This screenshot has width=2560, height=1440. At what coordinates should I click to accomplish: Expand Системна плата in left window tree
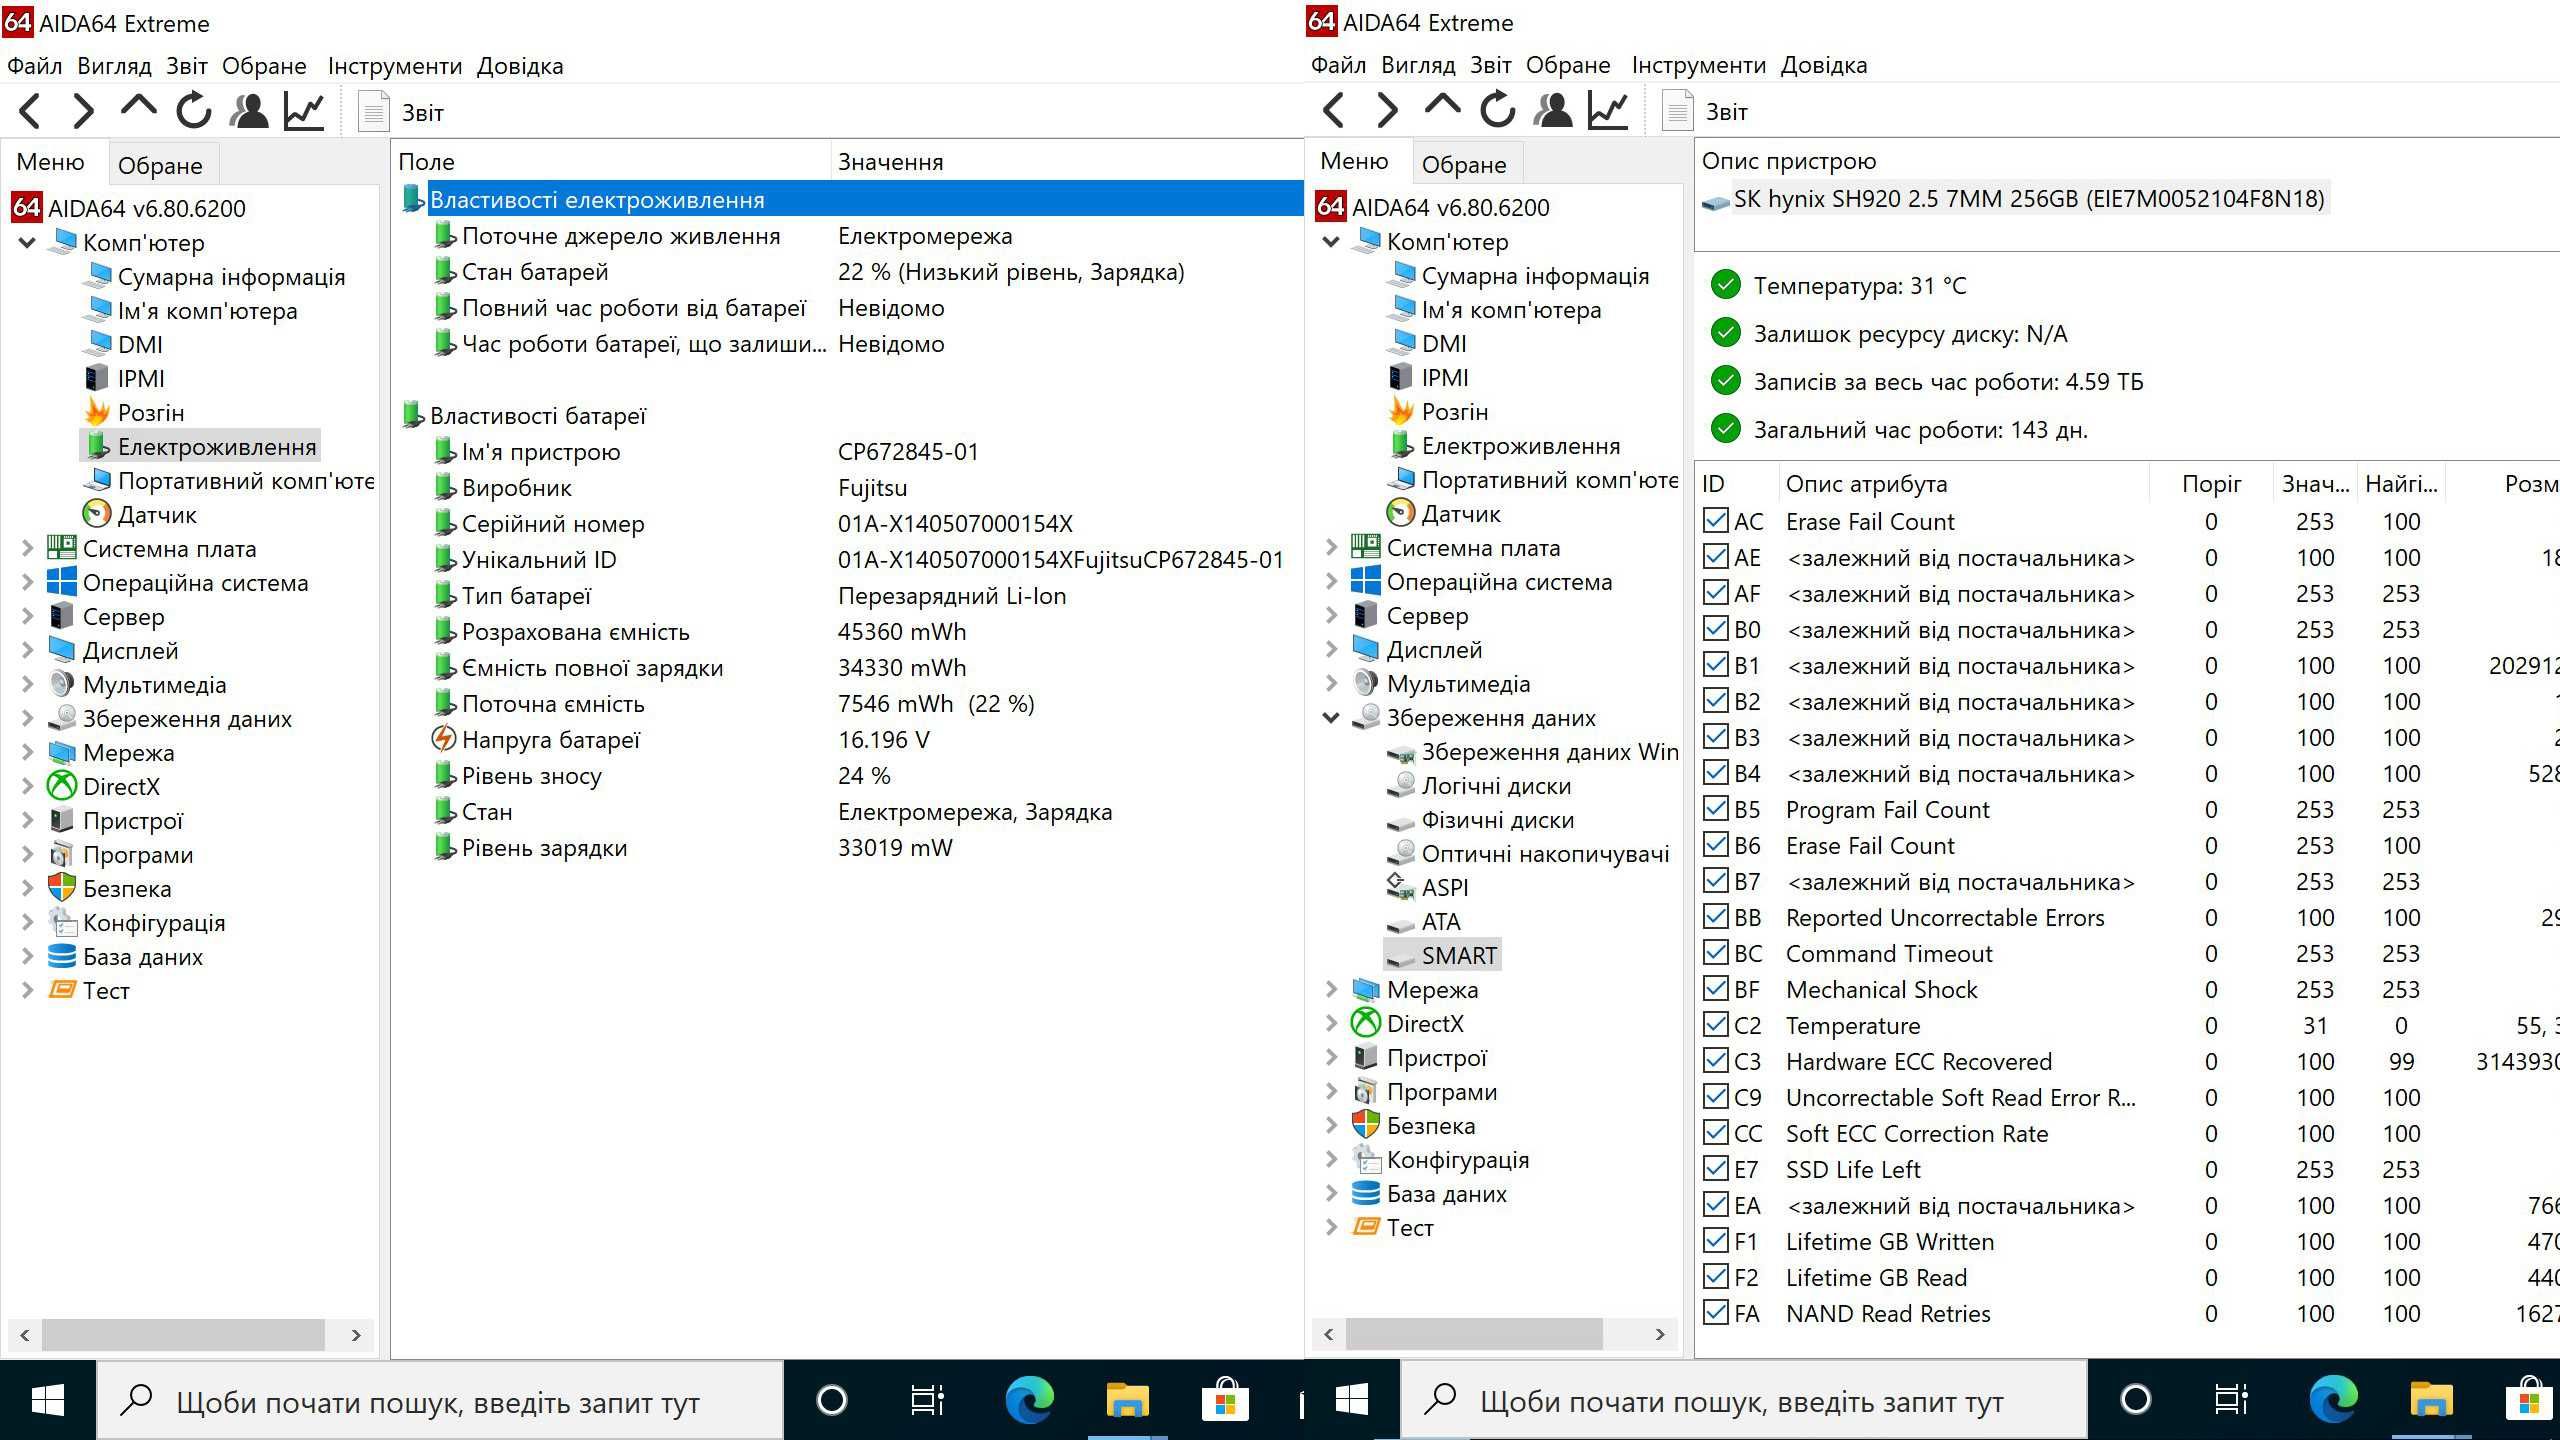click(27, 548)
